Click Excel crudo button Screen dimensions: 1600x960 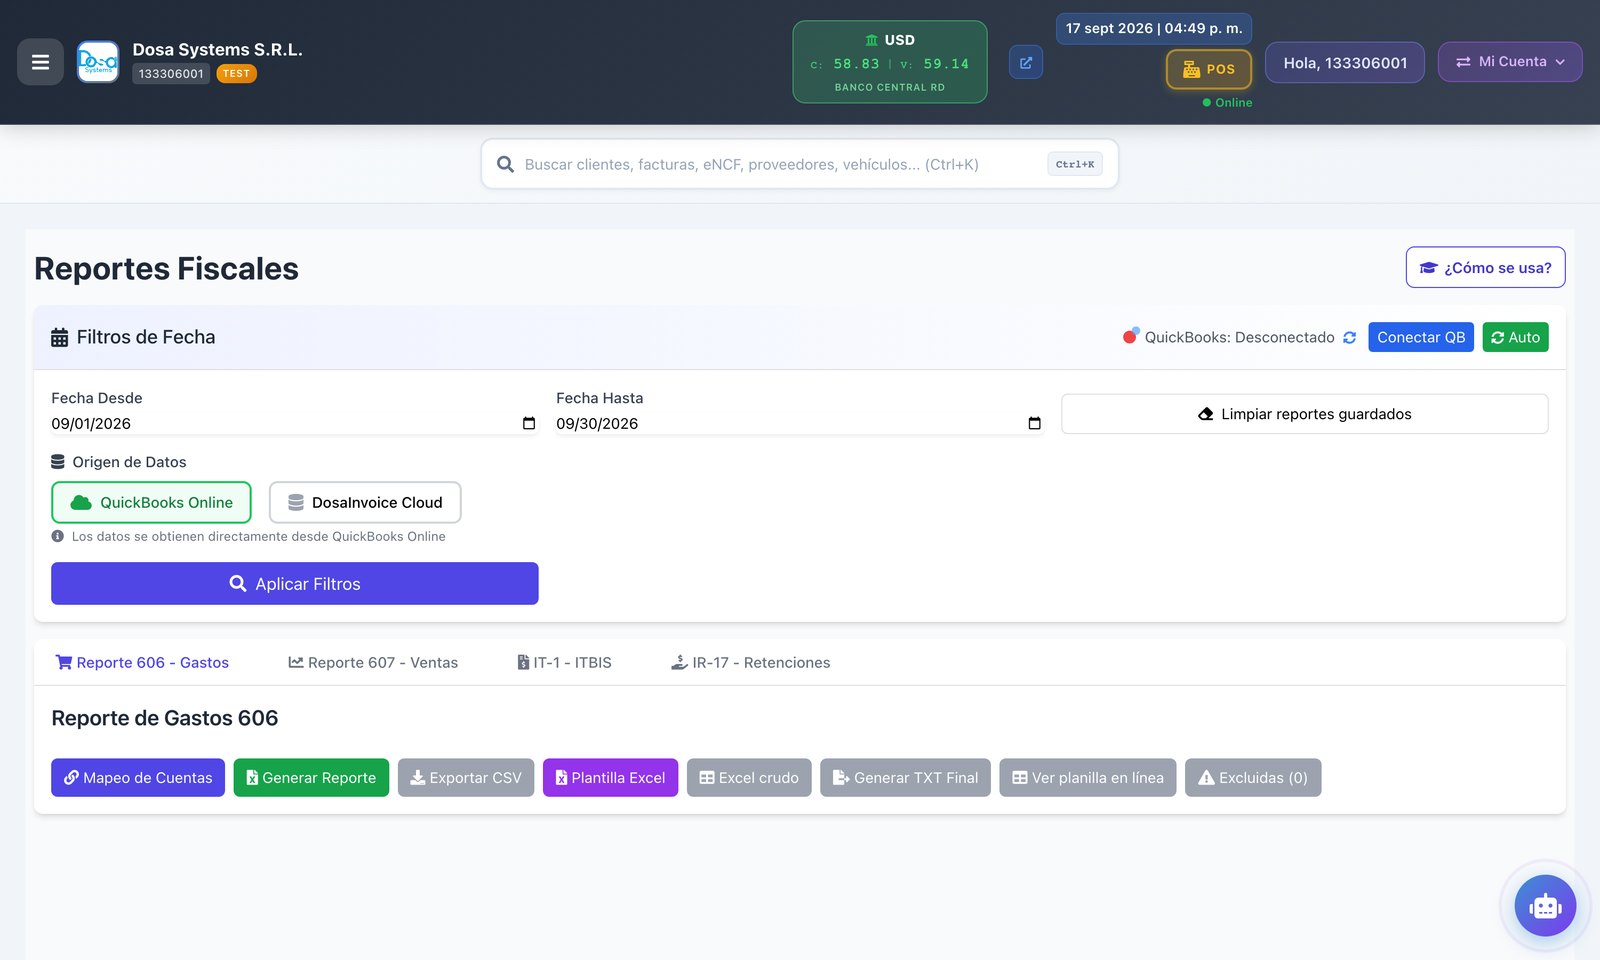749,778
